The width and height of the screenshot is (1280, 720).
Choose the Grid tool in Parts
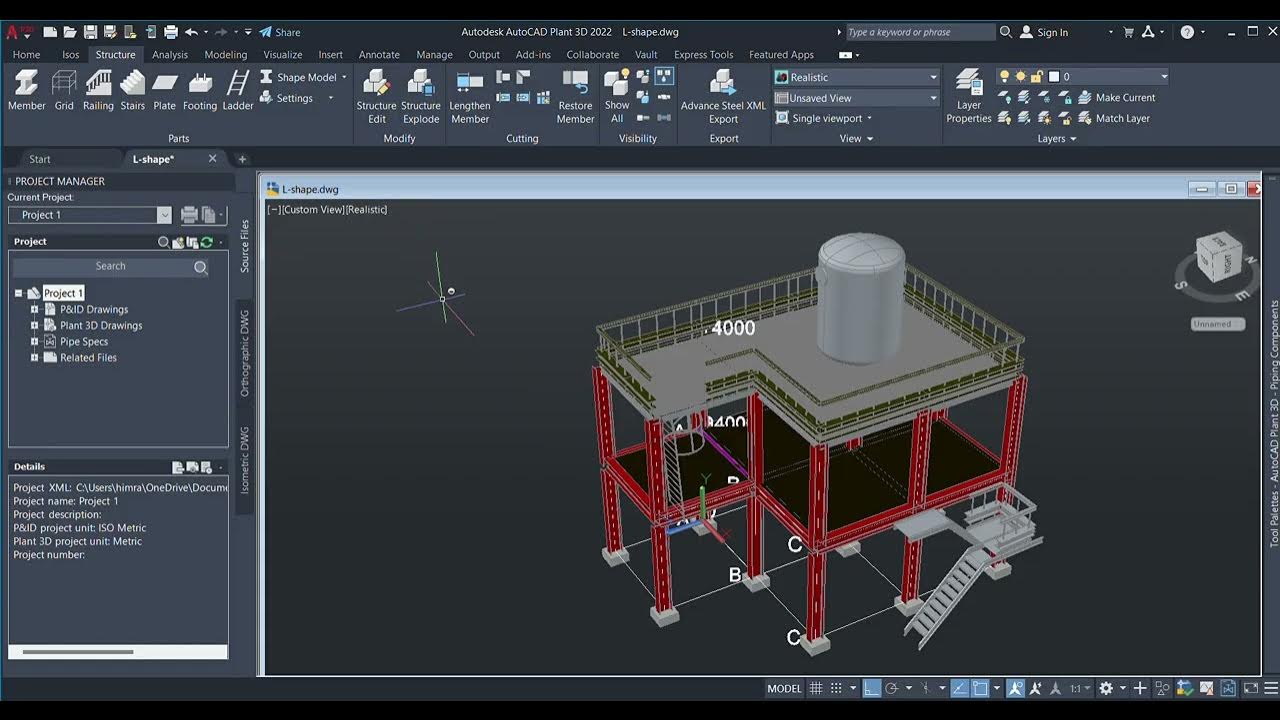(64, 90)
